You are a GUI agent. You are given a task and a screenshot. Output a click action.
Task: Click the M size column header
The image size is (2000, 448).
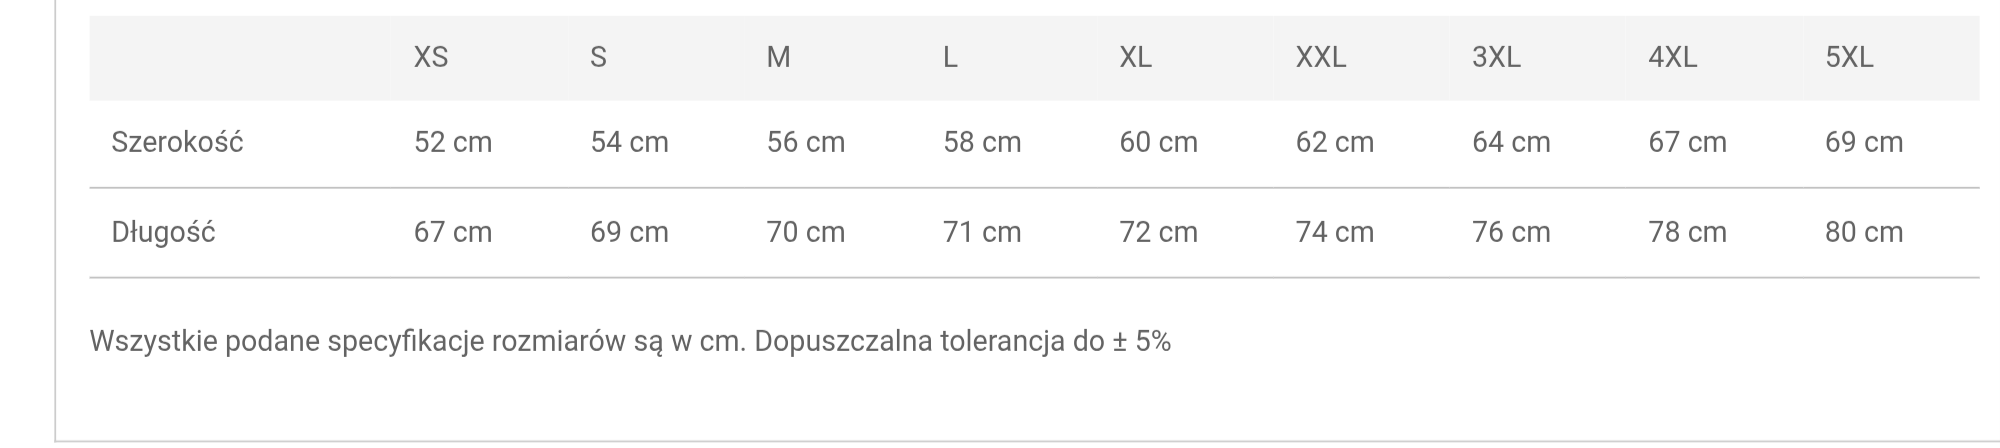click(778, 58)
